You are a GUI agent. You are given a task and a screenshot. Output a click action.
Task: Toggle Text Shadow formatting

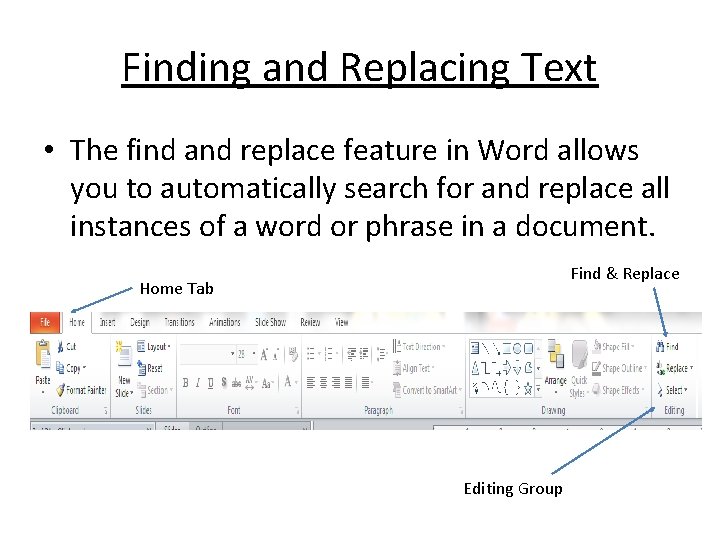(224, 382)
